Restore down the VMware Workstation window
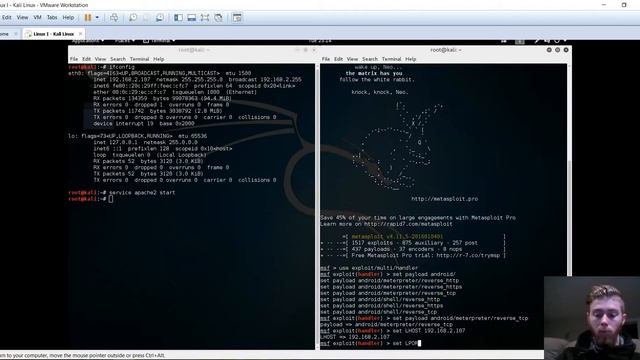This screenshot has width=640, height=360. (624, 5)
